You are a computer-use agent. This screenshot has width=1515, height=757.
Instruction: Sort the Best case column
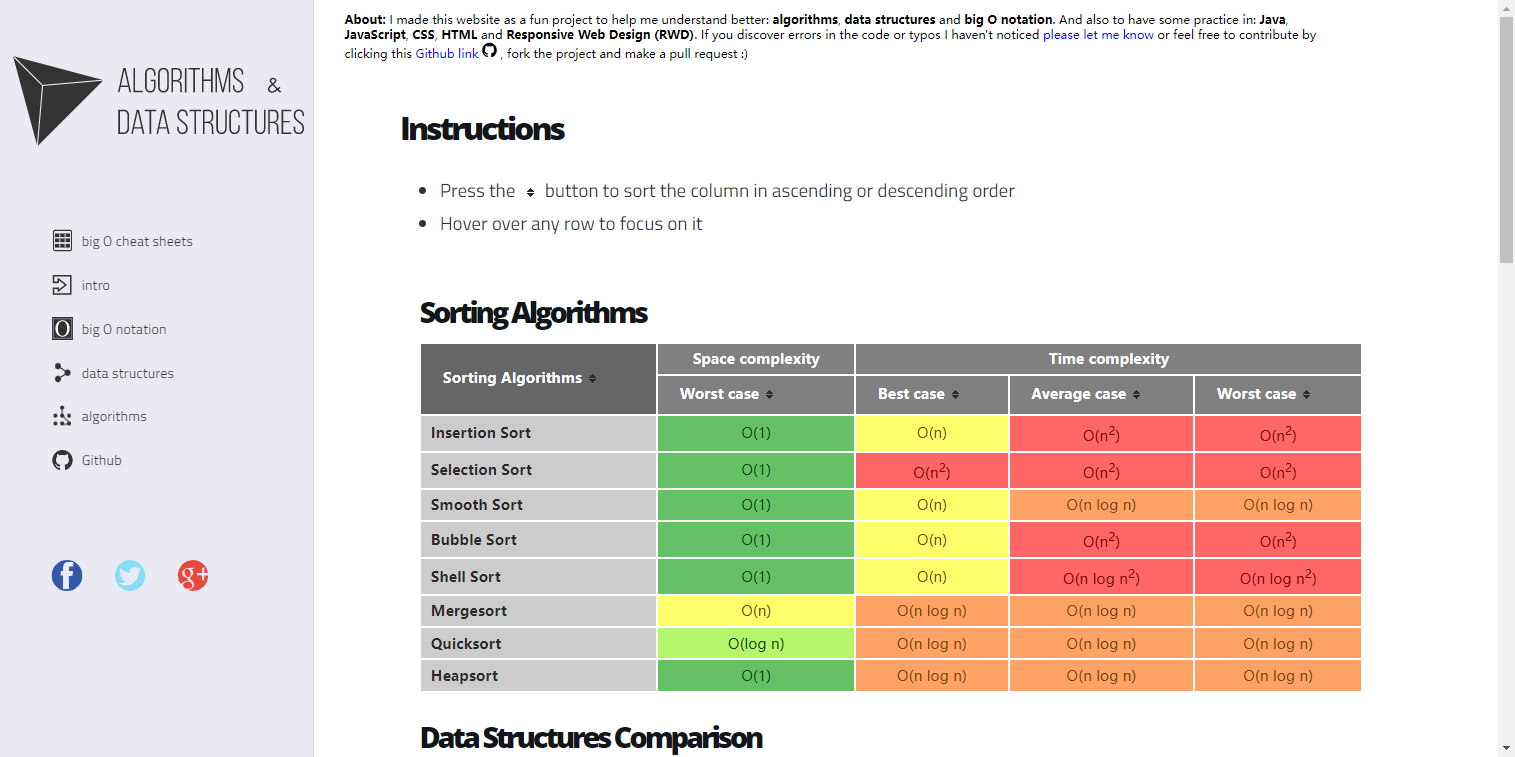point(955,395)
